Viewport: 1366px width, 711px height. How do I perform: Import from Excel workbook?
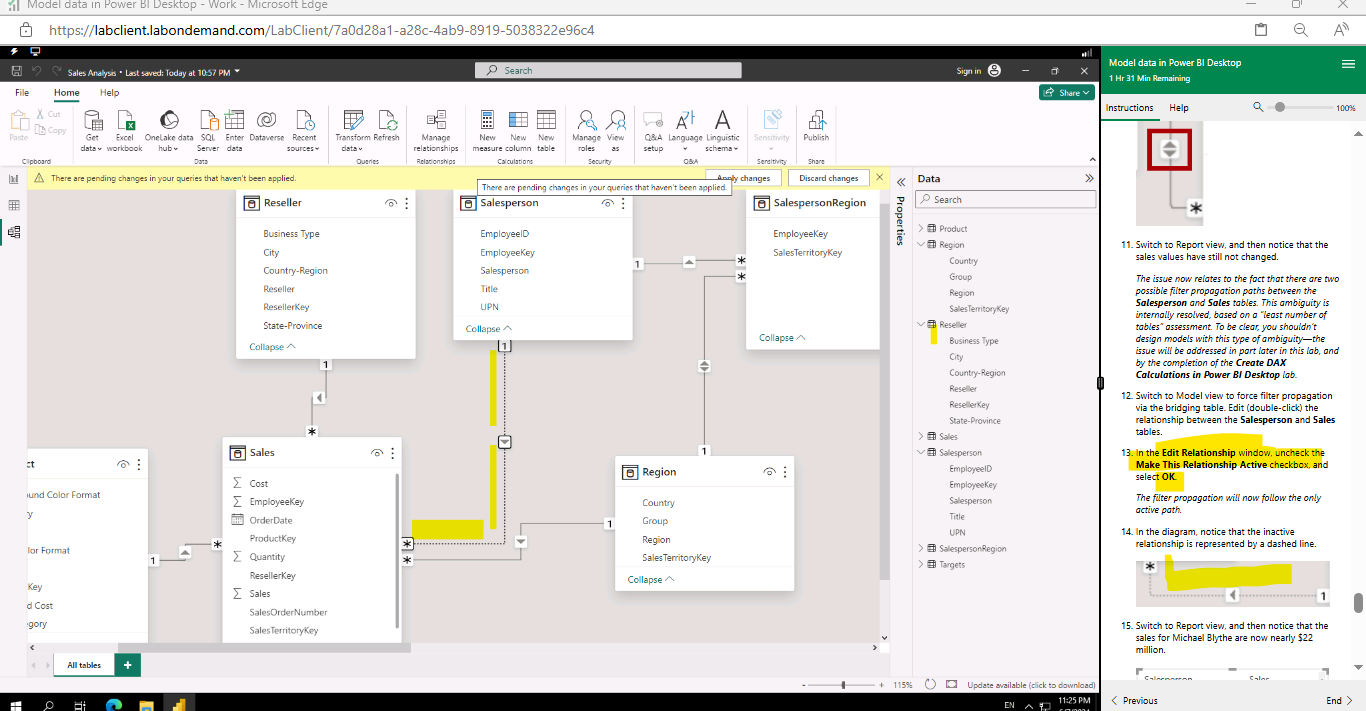(x=125, y=131)
